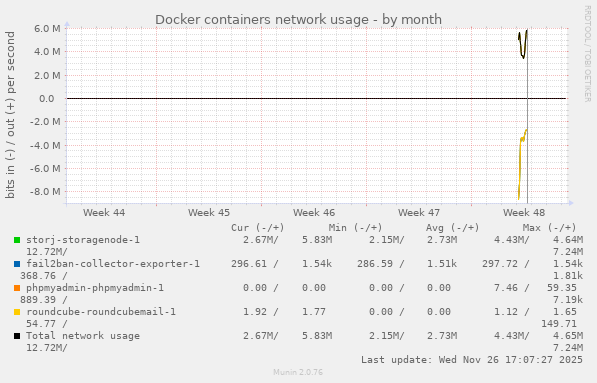
Task: Click the 'Avg (-/+)' column header
Action: coord(452,228)
